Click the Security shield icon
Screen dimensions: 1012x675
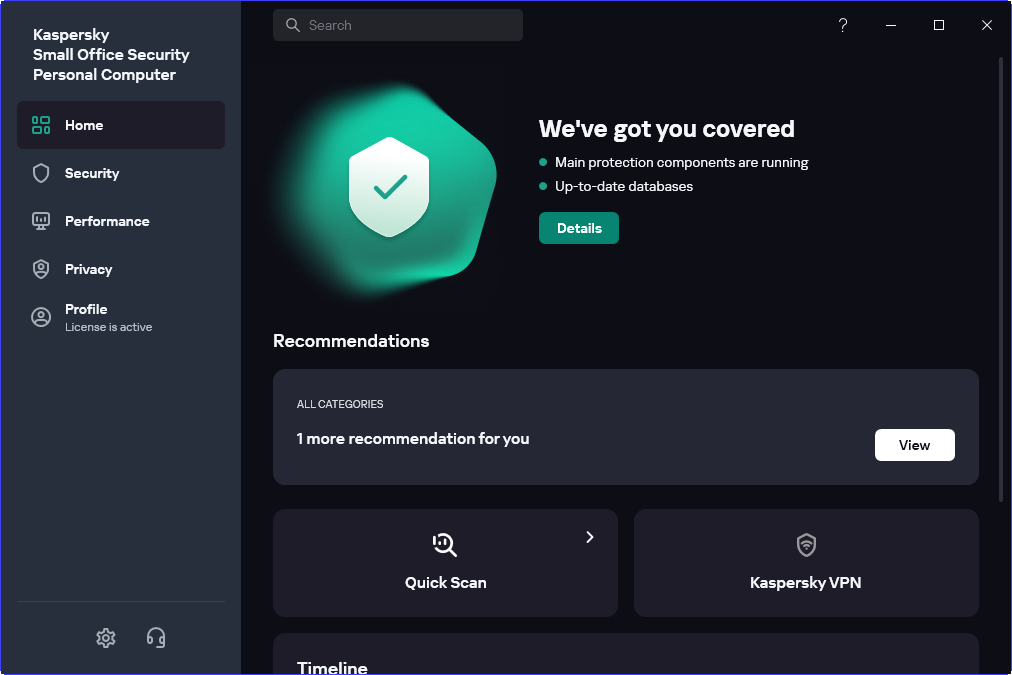tap(41, 173)
